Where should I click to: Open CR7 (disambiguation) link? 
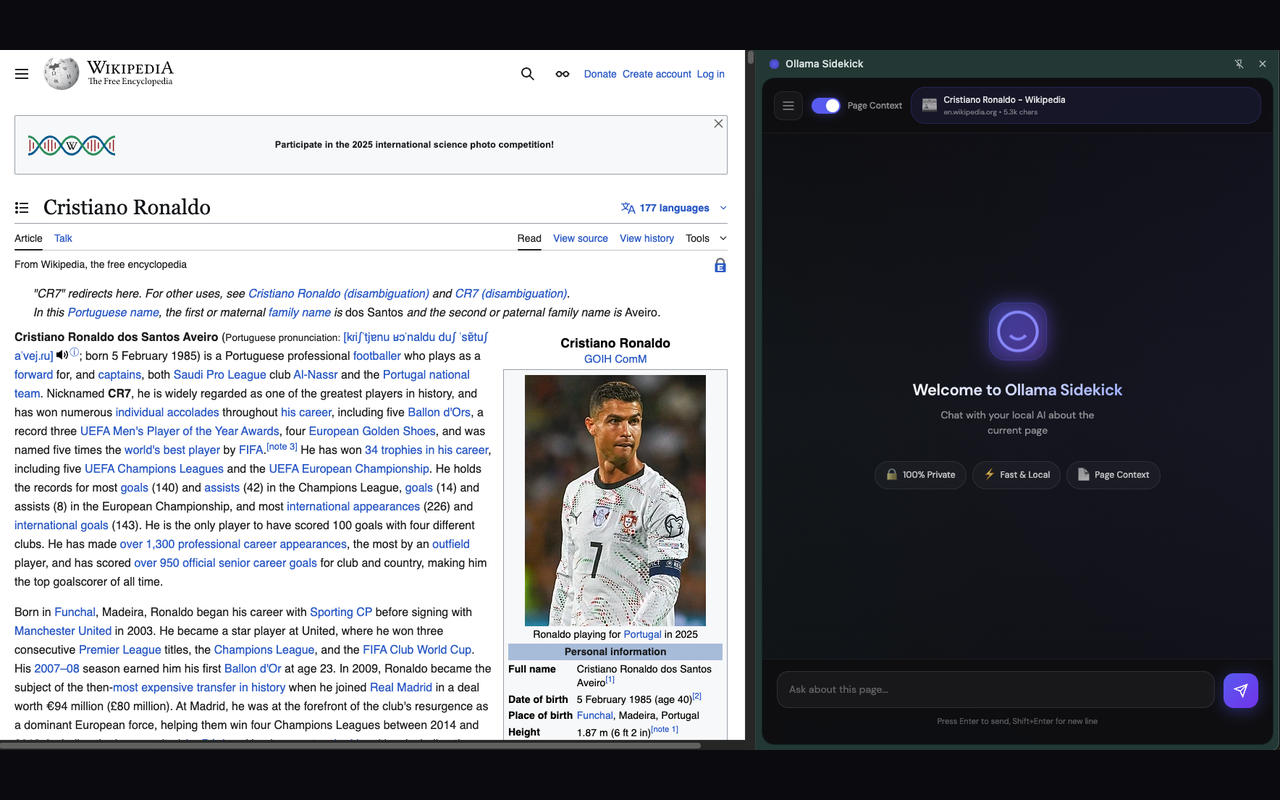click(x=511, y=294)
